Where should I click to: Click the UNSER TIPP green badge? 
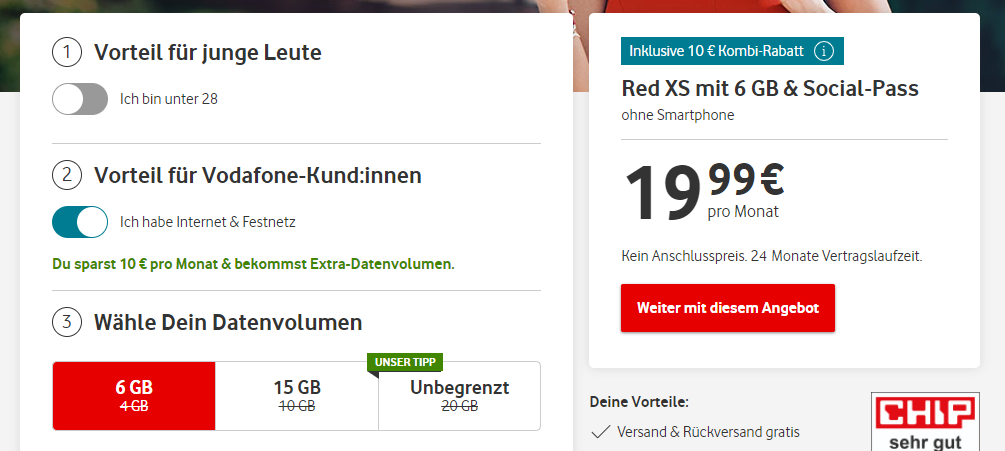[x=405, y=363]
